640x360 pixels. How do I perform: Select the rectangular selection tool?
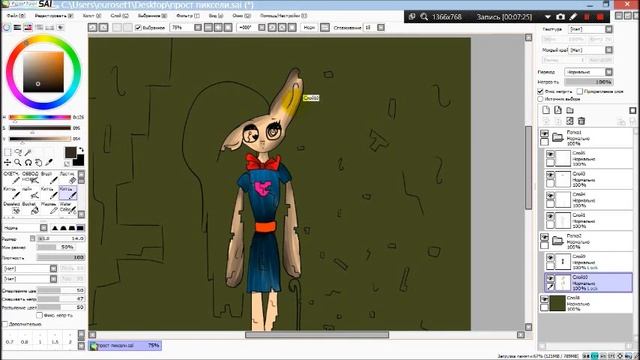click(x=7, y=152)
